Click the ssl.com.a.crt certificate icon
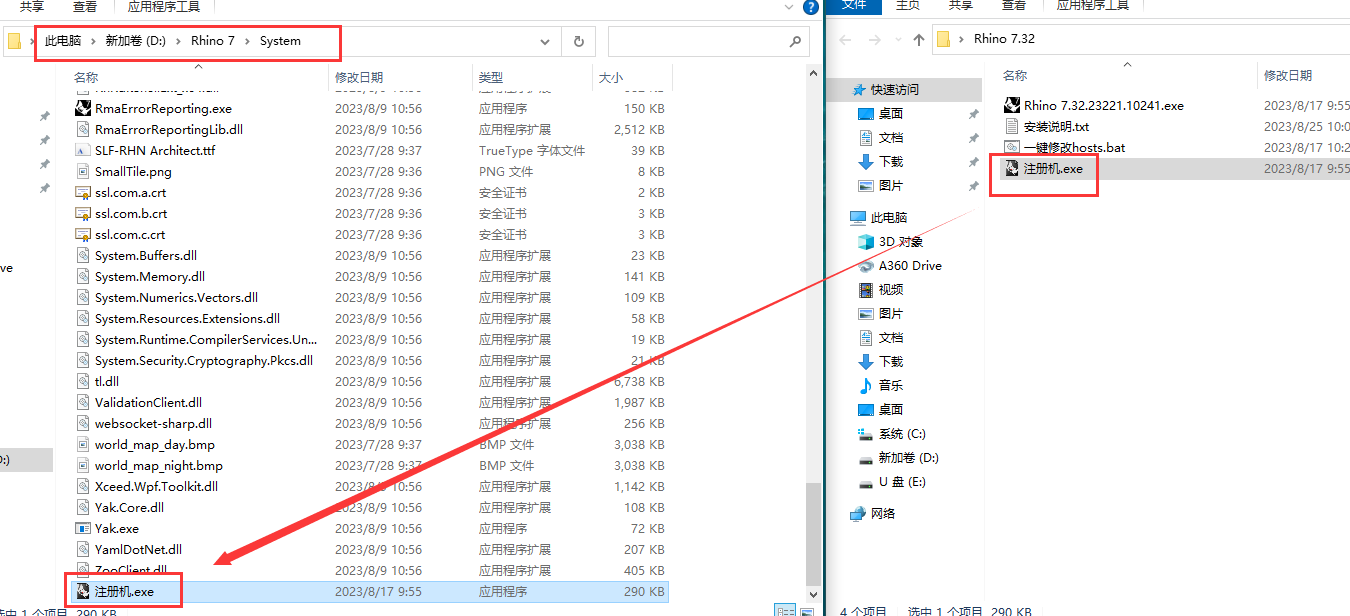Screen dimensions: 1350x616 (x=83, y=192)
